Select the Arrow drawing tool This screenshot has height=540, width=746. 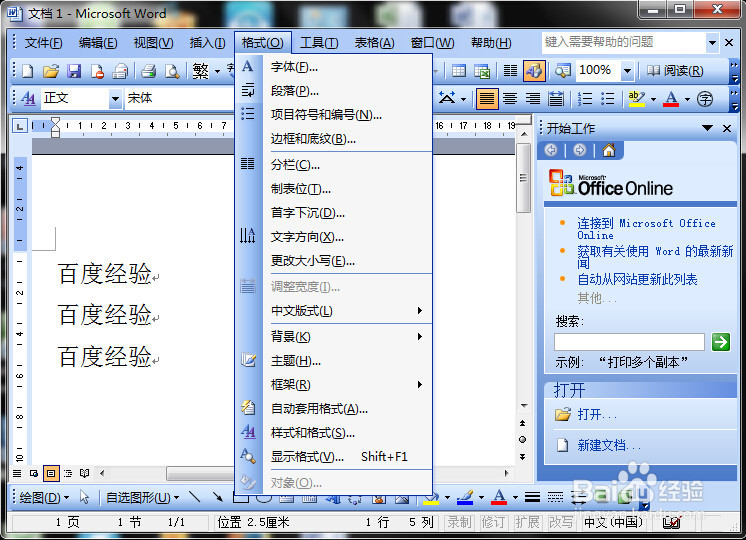(218, 497)
